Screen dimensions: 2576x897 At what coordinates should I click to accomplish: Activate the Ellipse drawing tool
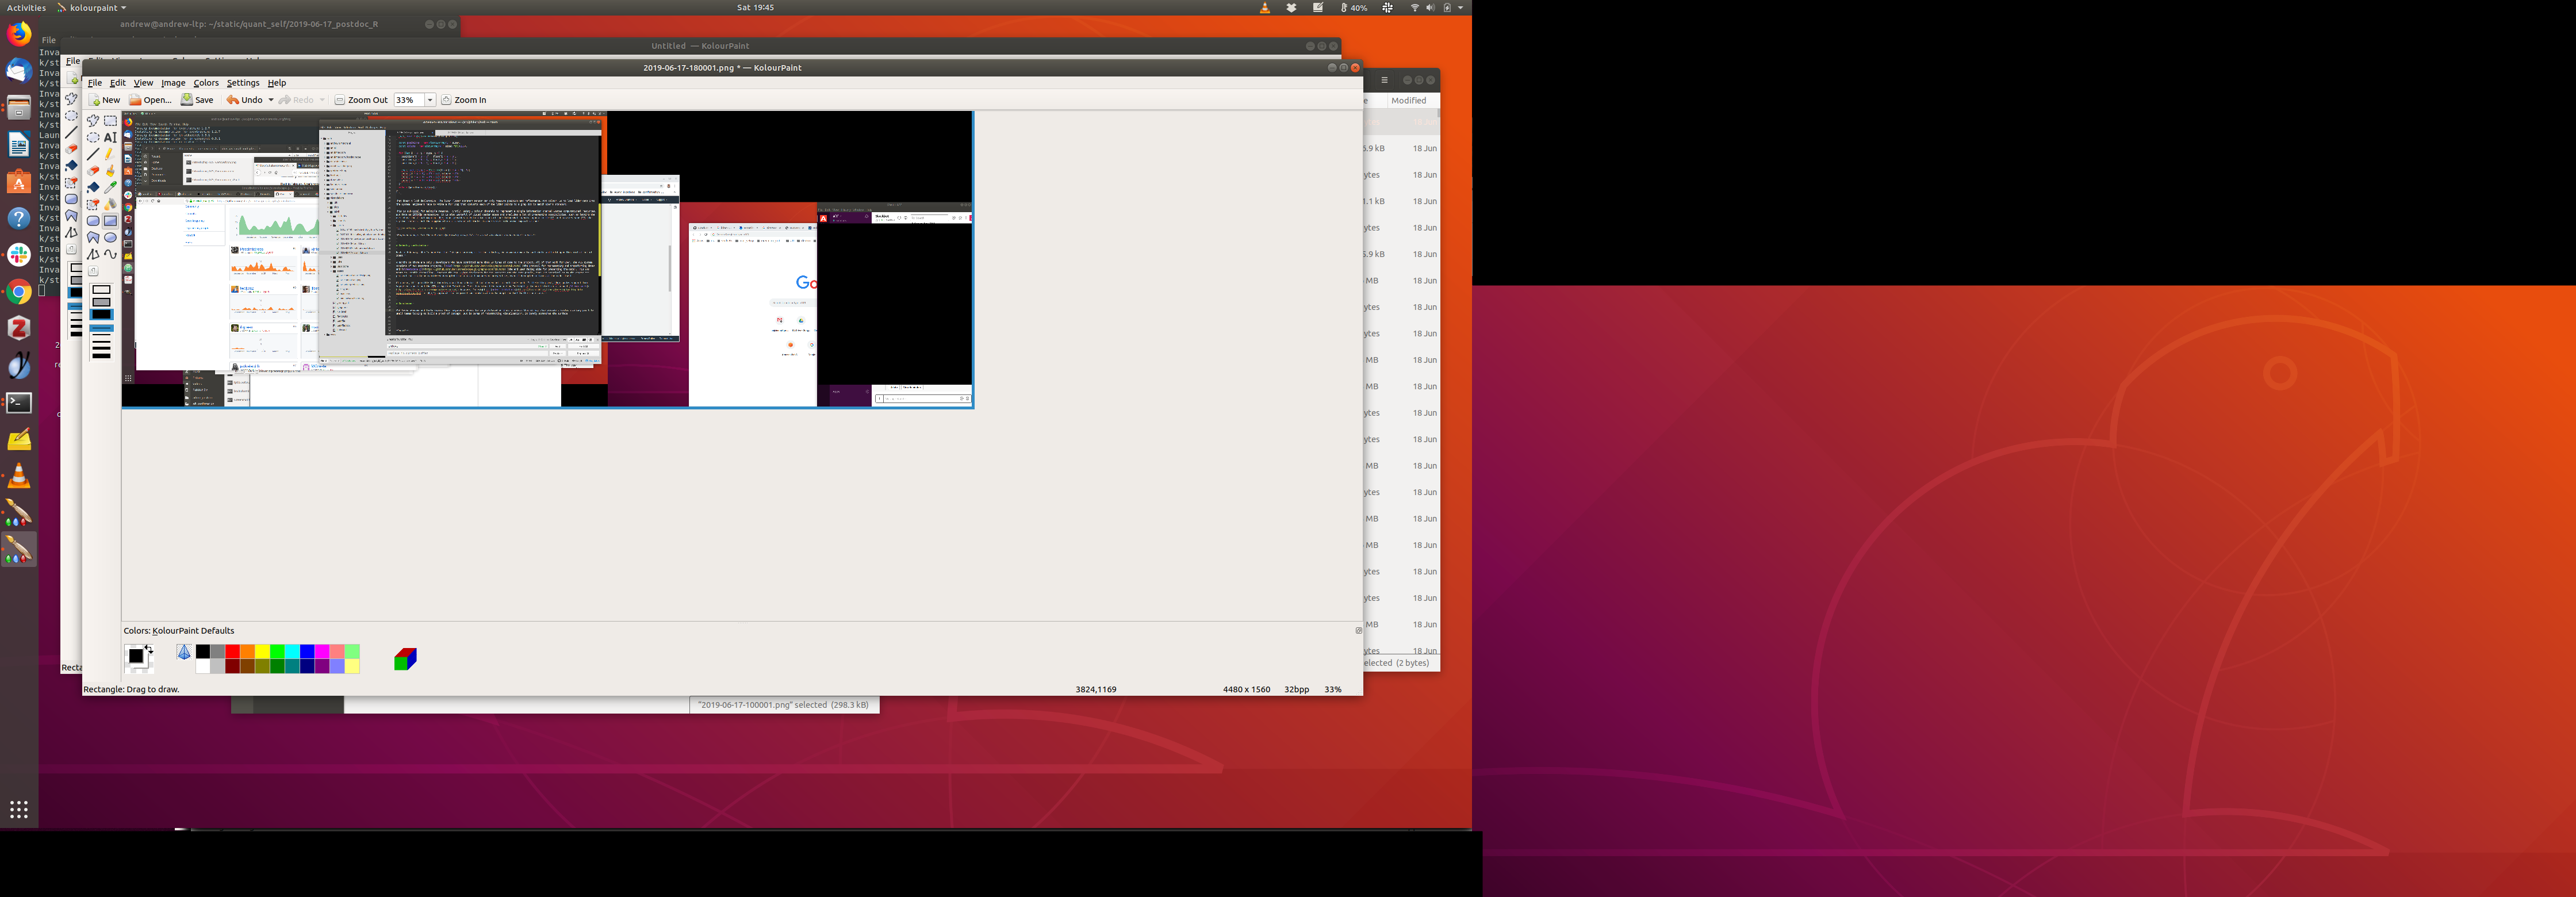click(x=110, y=238)
